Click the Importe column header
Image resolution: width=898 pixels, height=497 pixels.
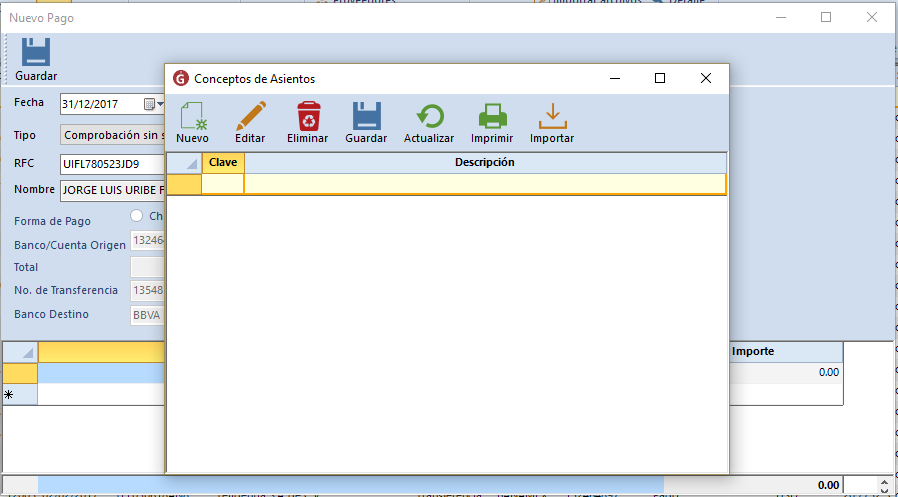tap(753, 352)
